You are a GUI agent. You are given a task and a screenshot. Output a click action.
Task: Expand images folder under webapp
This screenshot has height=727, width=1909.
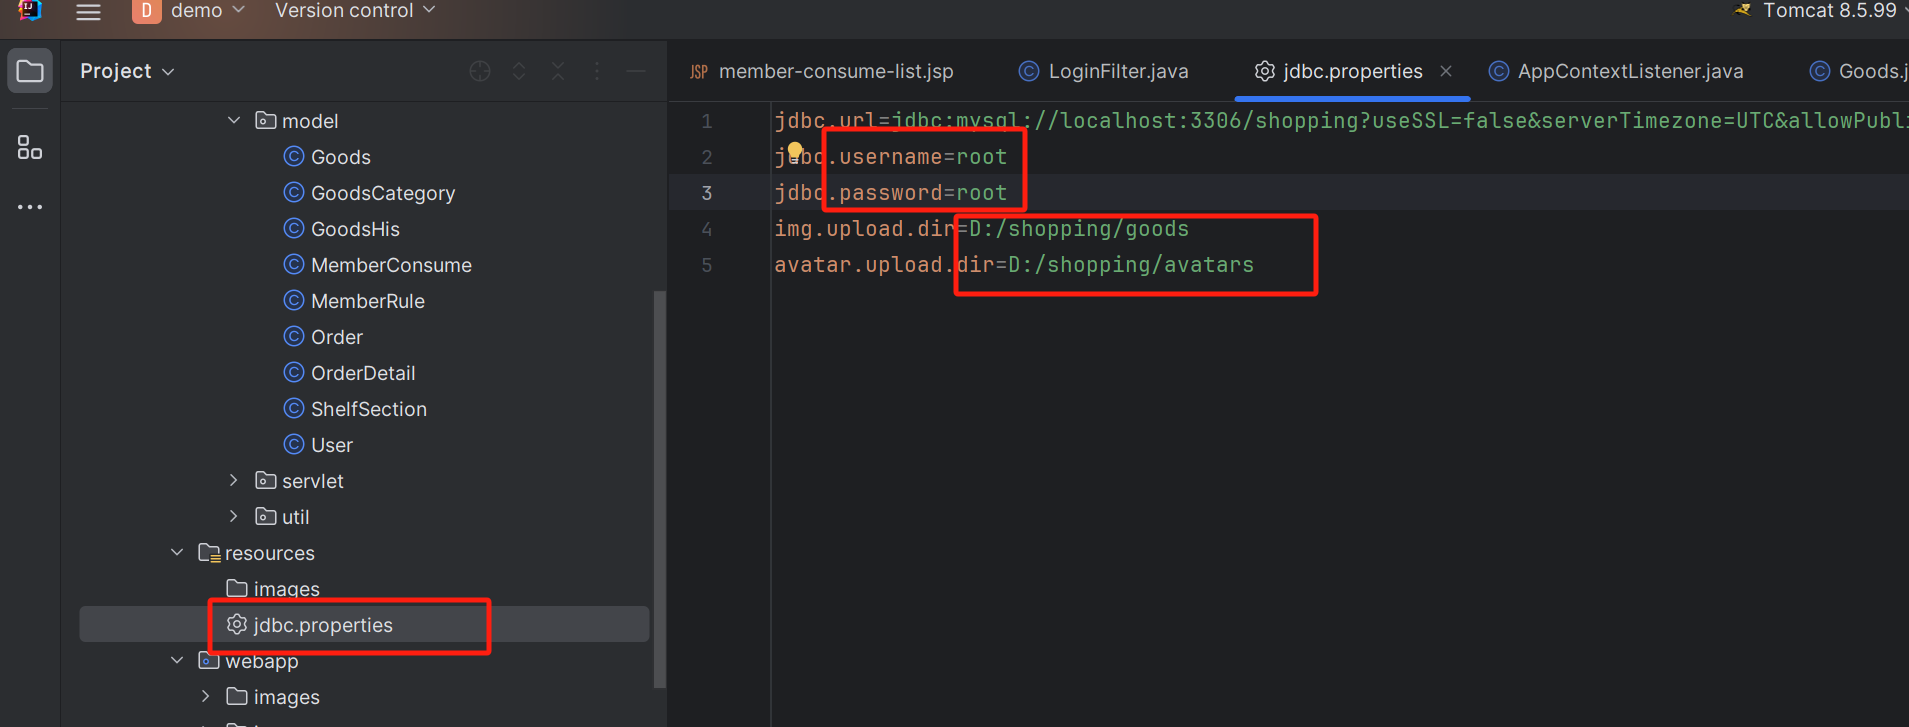coord(206,697)
